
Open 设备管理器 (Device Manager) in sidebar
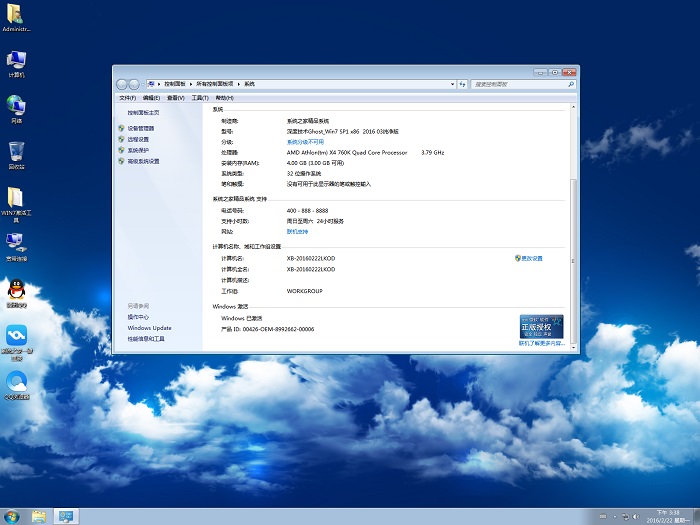click(x=140, y=129)
